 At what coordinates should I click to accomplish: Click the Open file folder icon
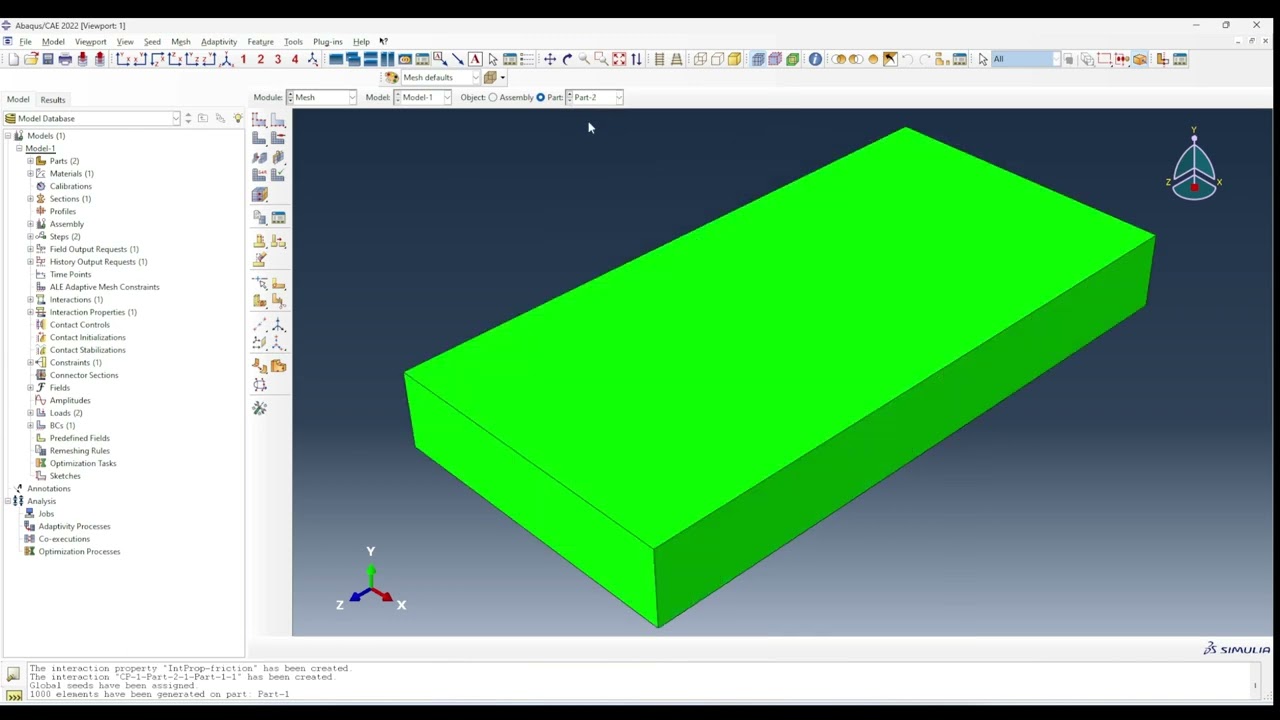point(31,59)
